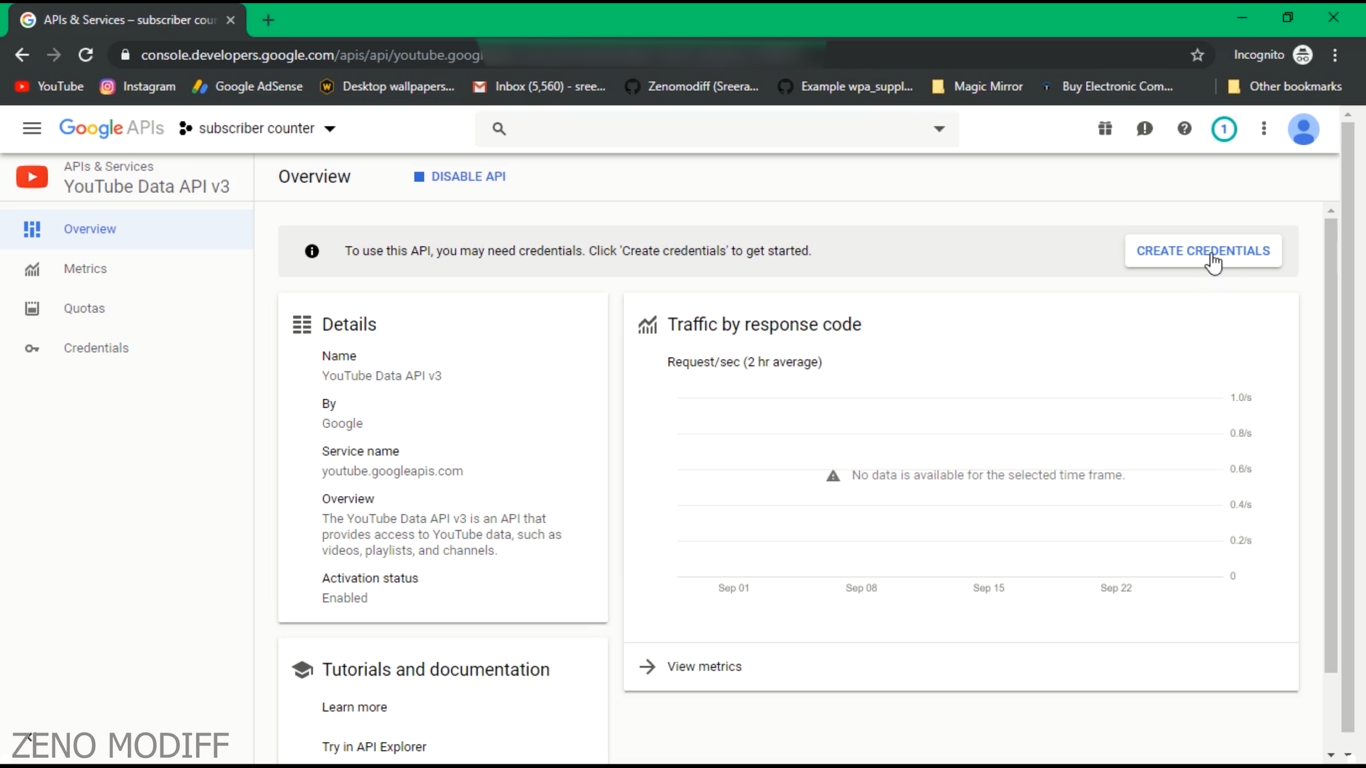The width and height of the screenshot is (1366, 768).
Task: Click the Request/sec (2 hr average) label
Action: pos(745,362)
